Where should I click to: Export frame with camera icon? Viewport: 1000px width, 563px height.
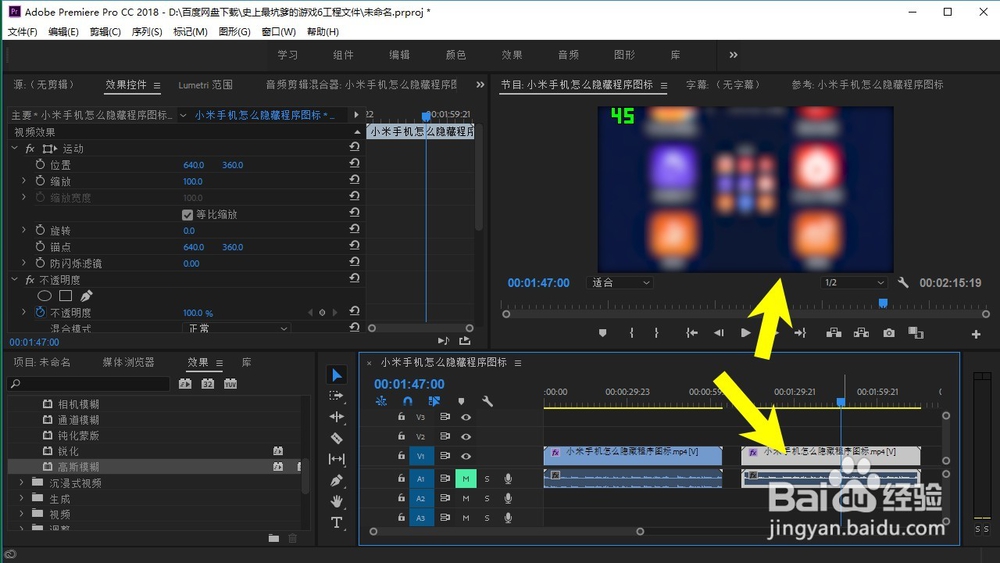pos(889,333)
